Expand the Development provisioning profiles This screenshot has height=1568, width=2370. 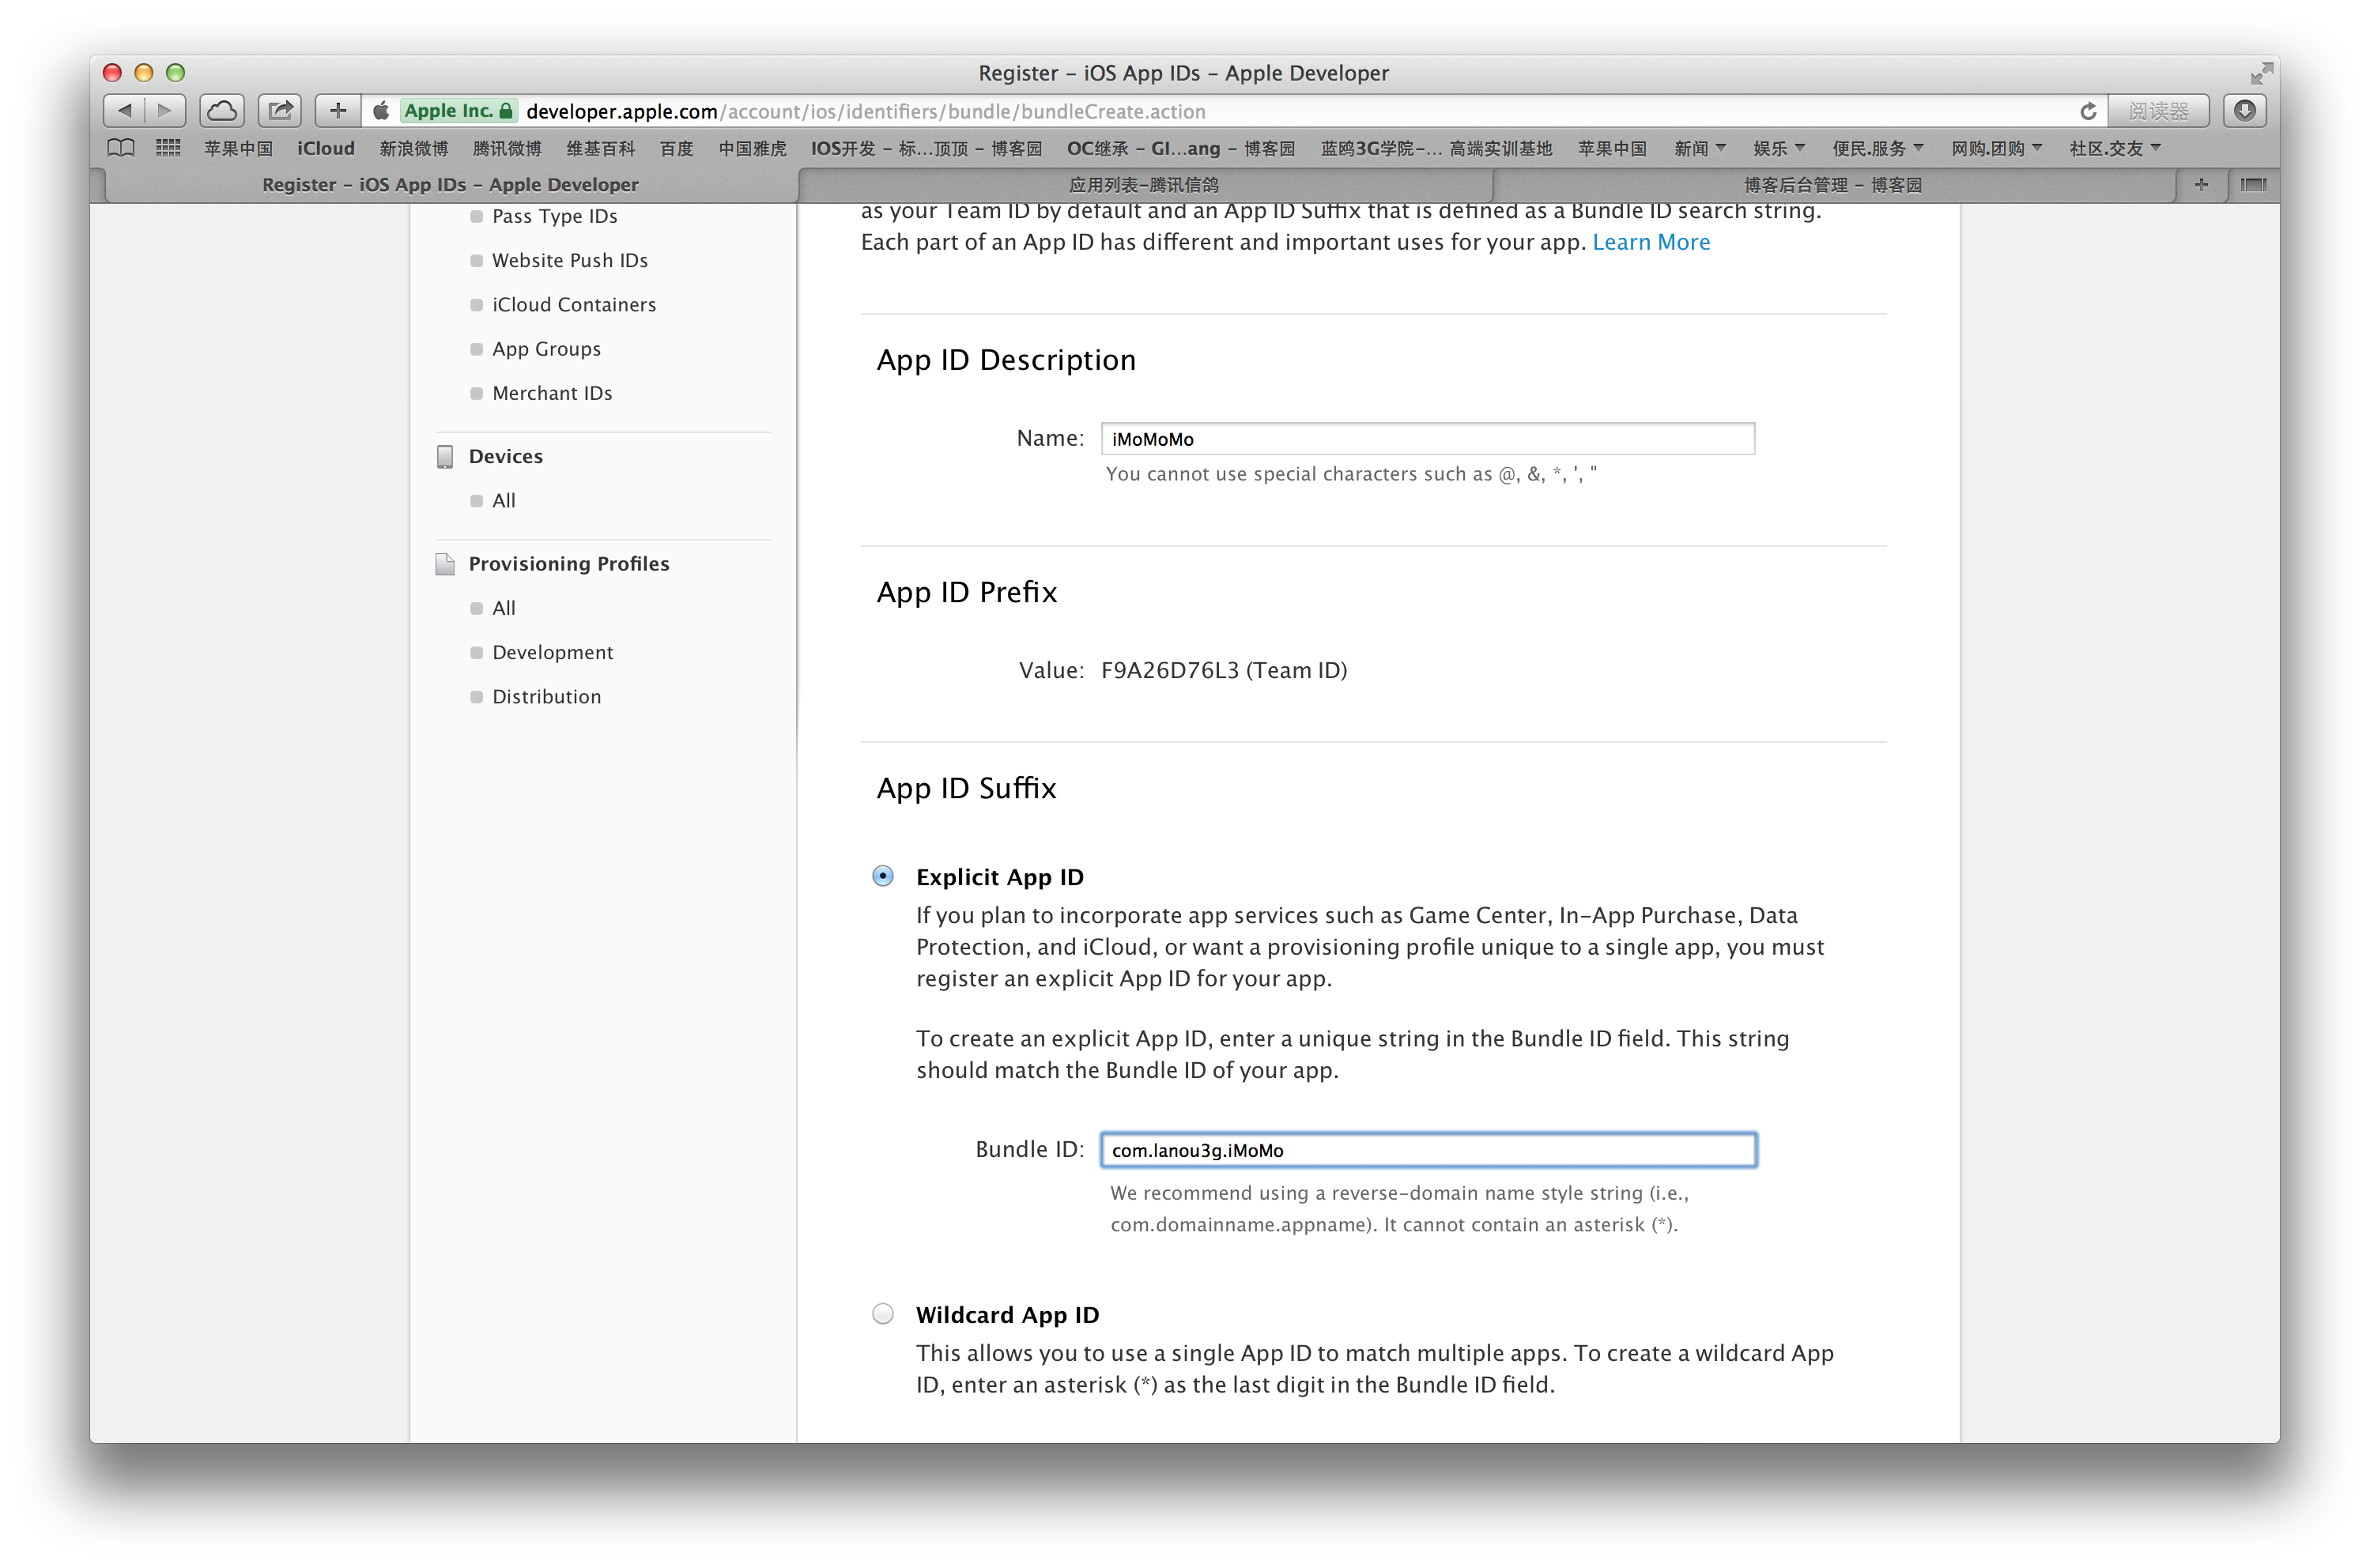553,651
